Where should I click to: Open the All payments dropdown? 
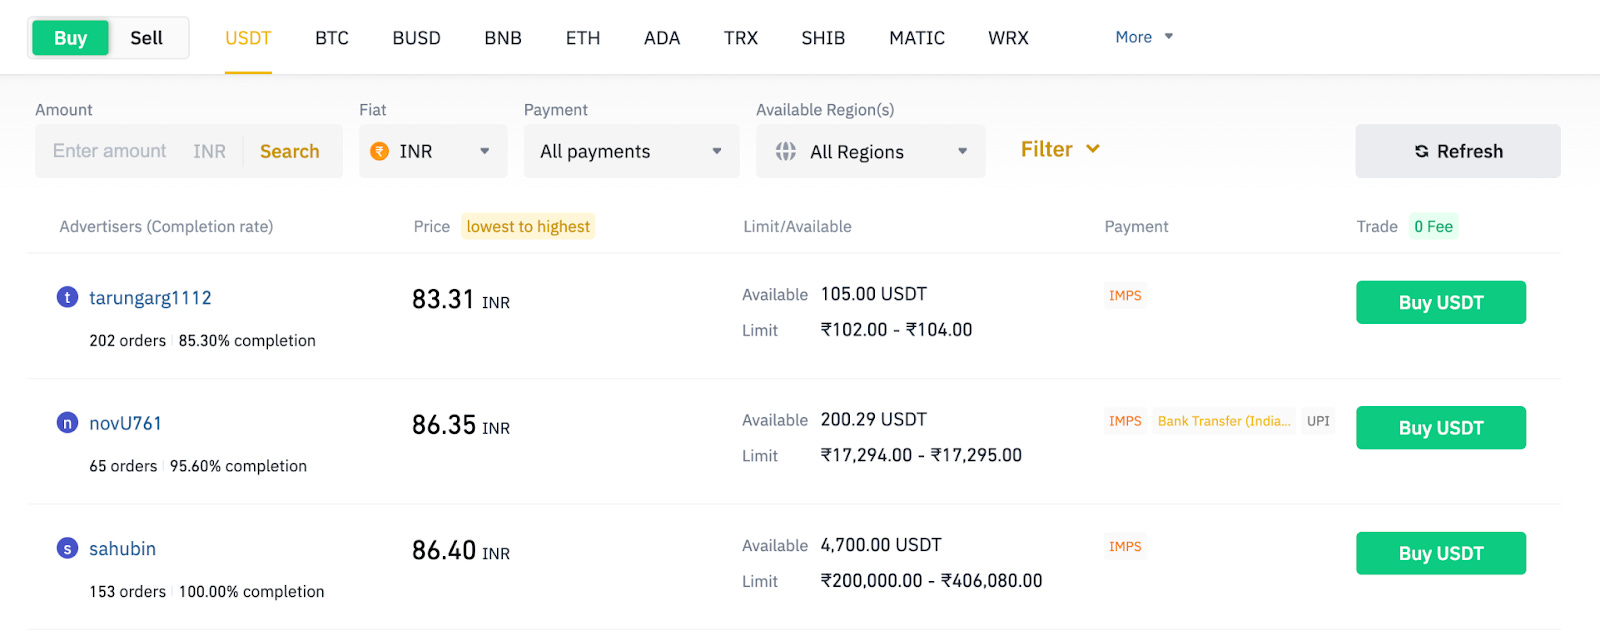coord(631,151)
